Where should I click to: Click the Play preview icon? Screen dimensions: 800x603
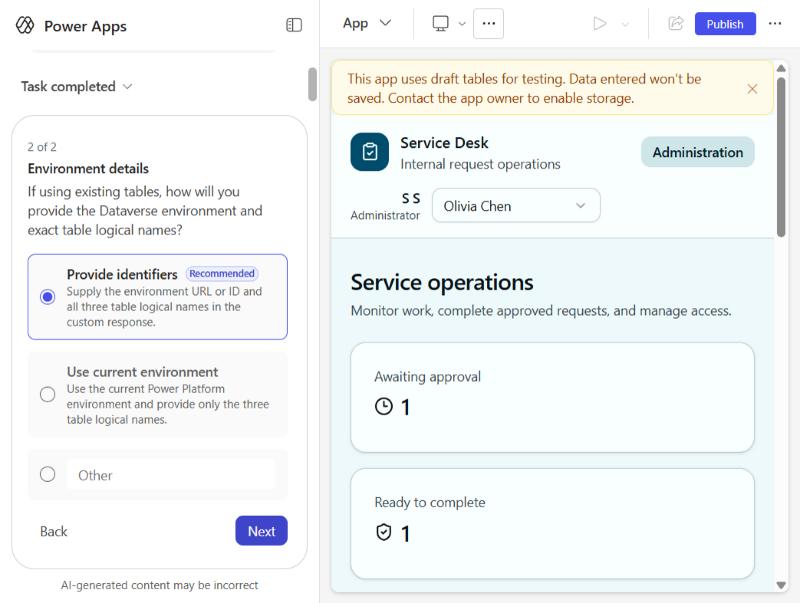pos(599,23)
